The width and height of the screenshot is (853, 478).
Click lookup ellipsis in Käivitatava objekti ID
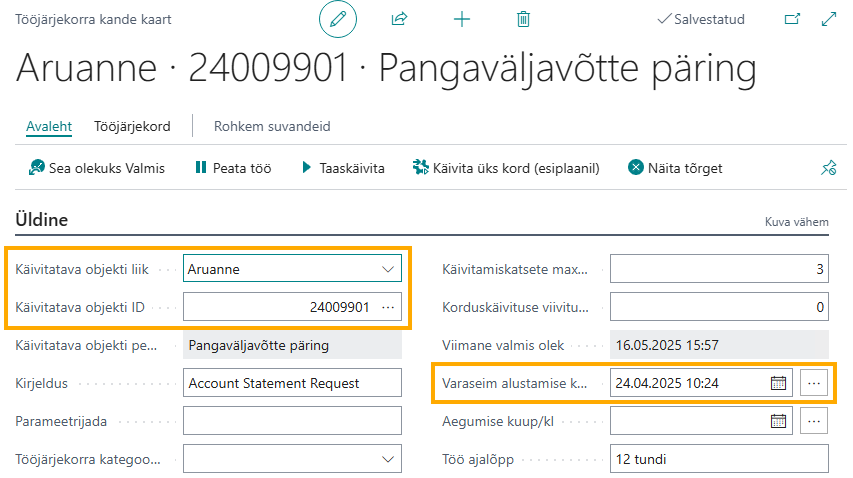[388, 307]
